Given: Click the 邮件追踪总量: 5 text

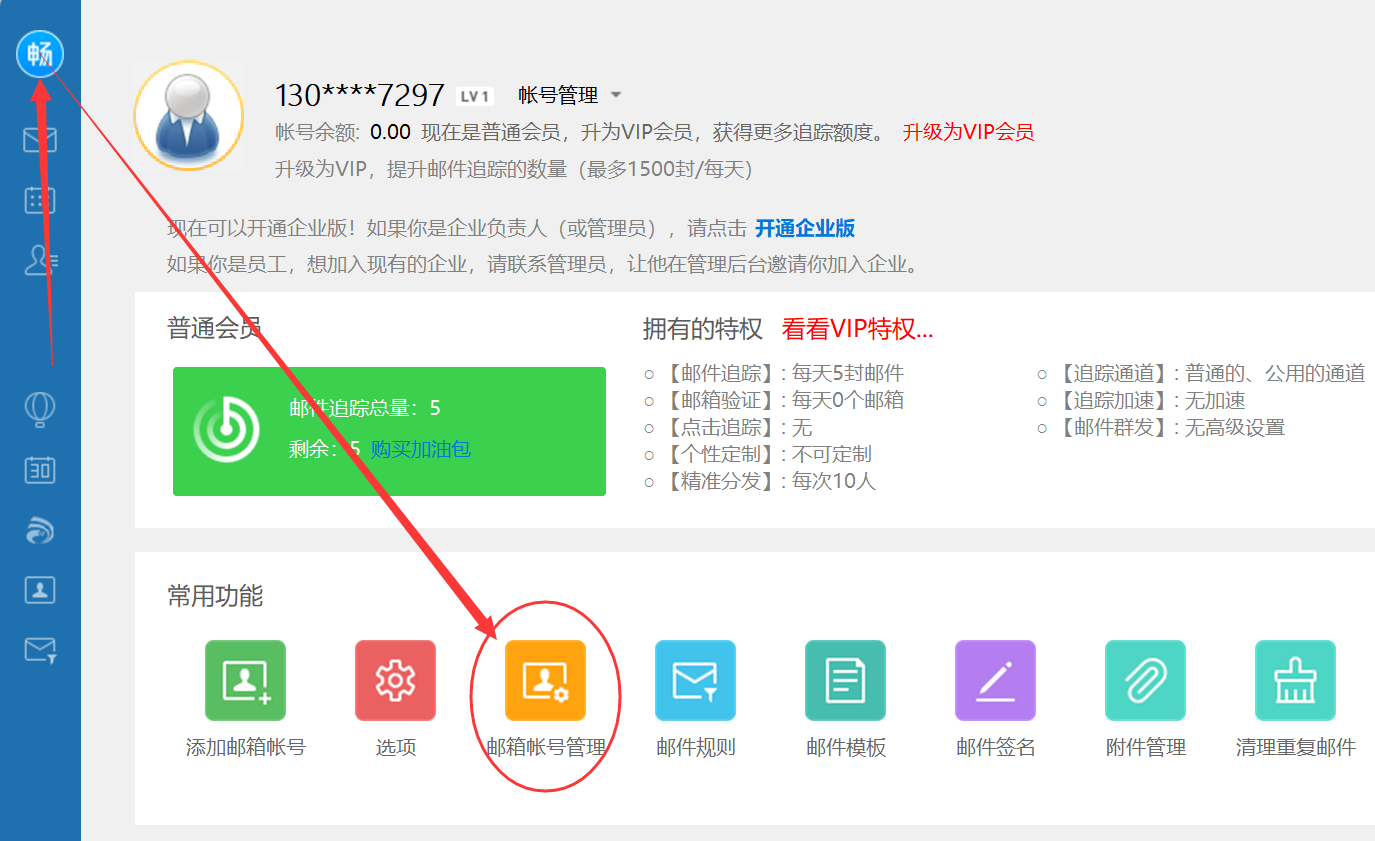Looking at the screenshot, I should 365,408.
